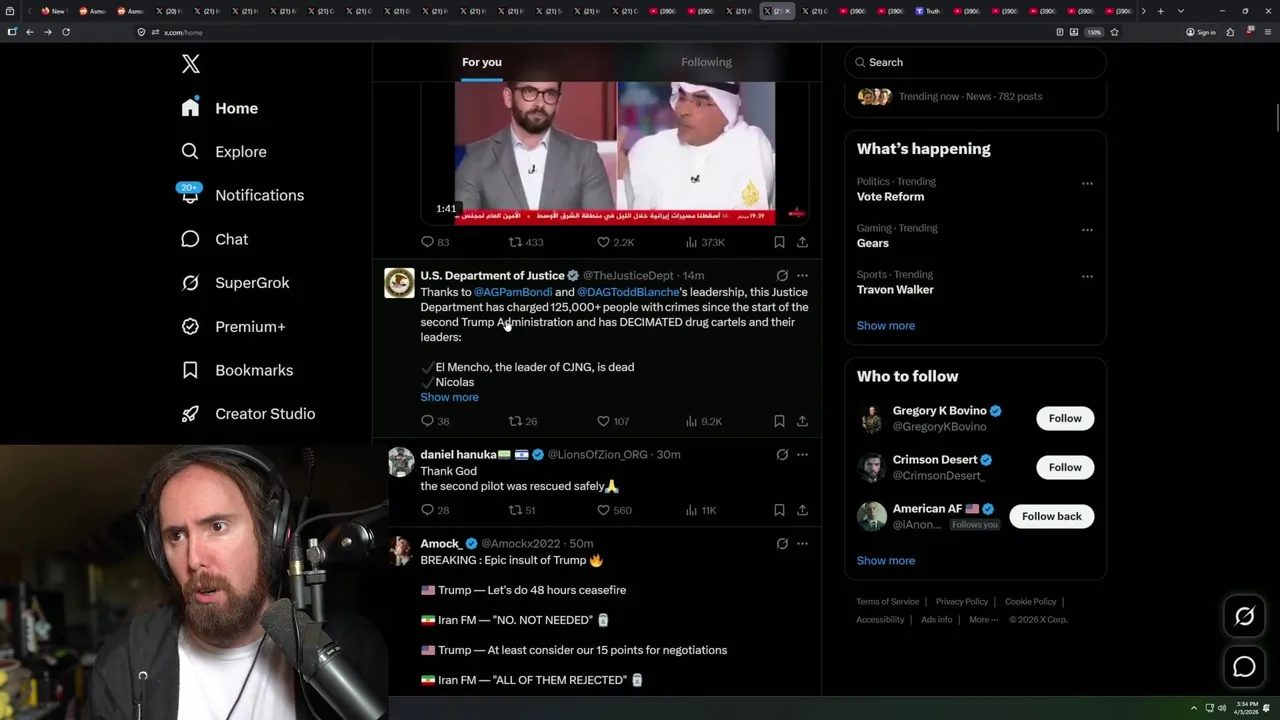Switch to the Following tab
Screen dimensions: 1280x720
click(706, 62)
